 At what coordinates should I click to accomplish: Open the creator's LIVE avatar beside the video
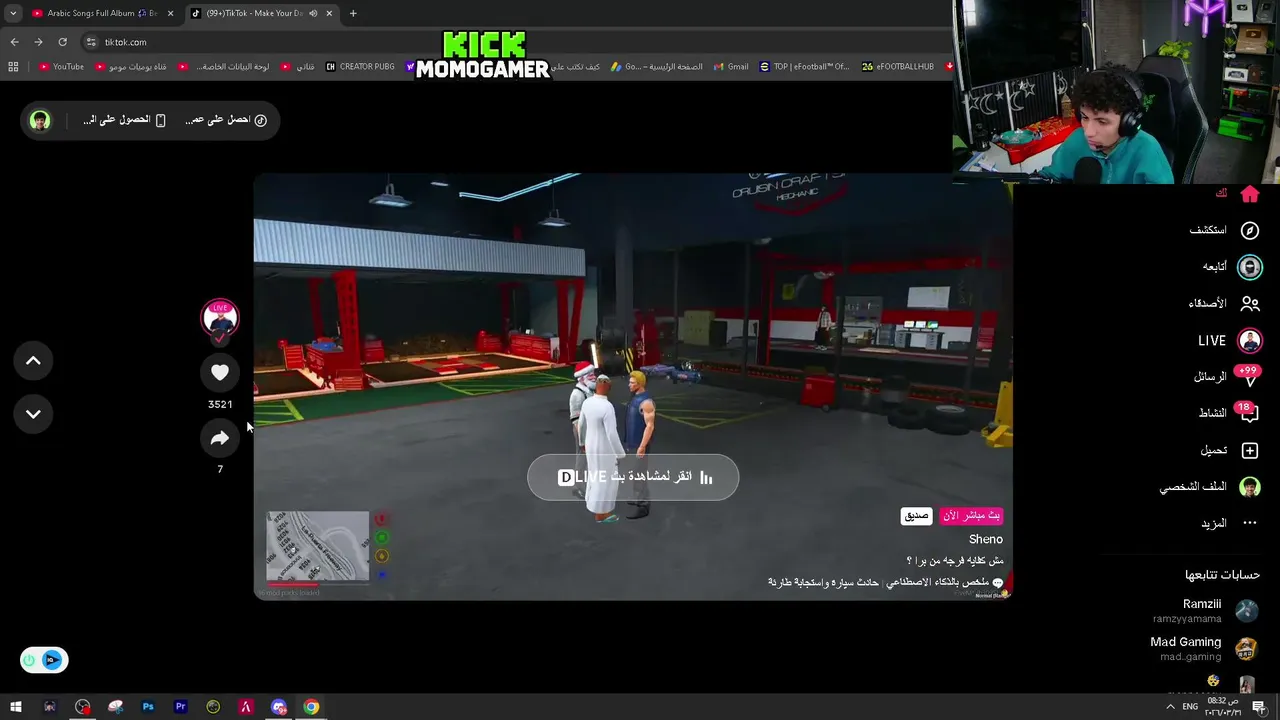tap(220, 319)
